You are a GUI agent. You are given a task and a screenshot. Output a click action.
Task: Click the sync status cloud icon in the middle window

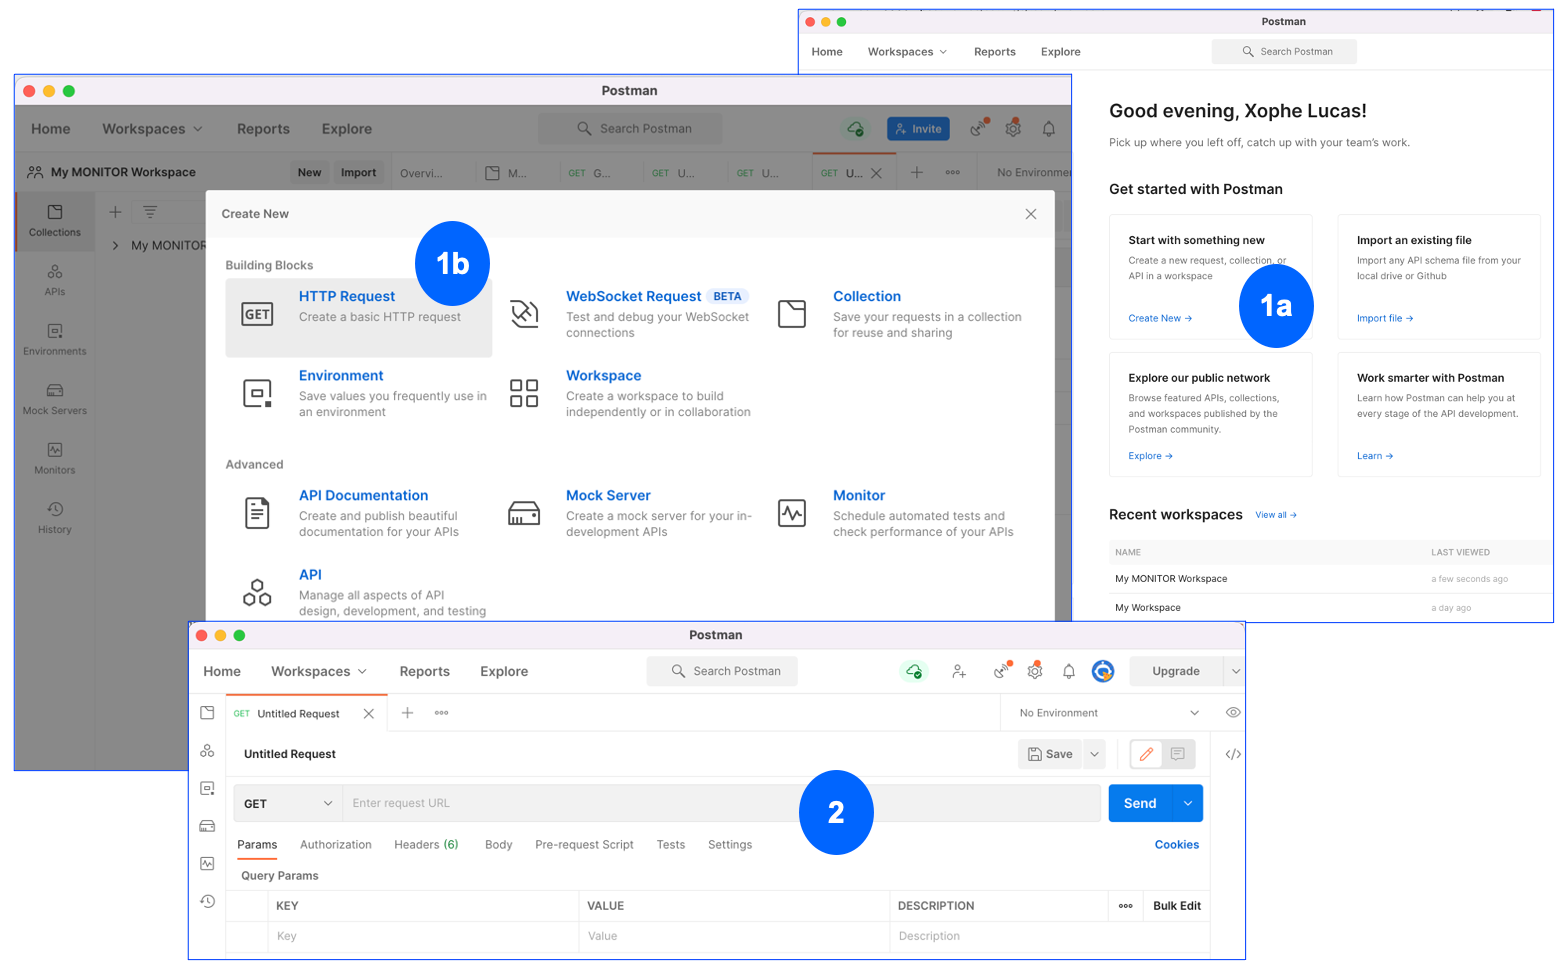856,129
